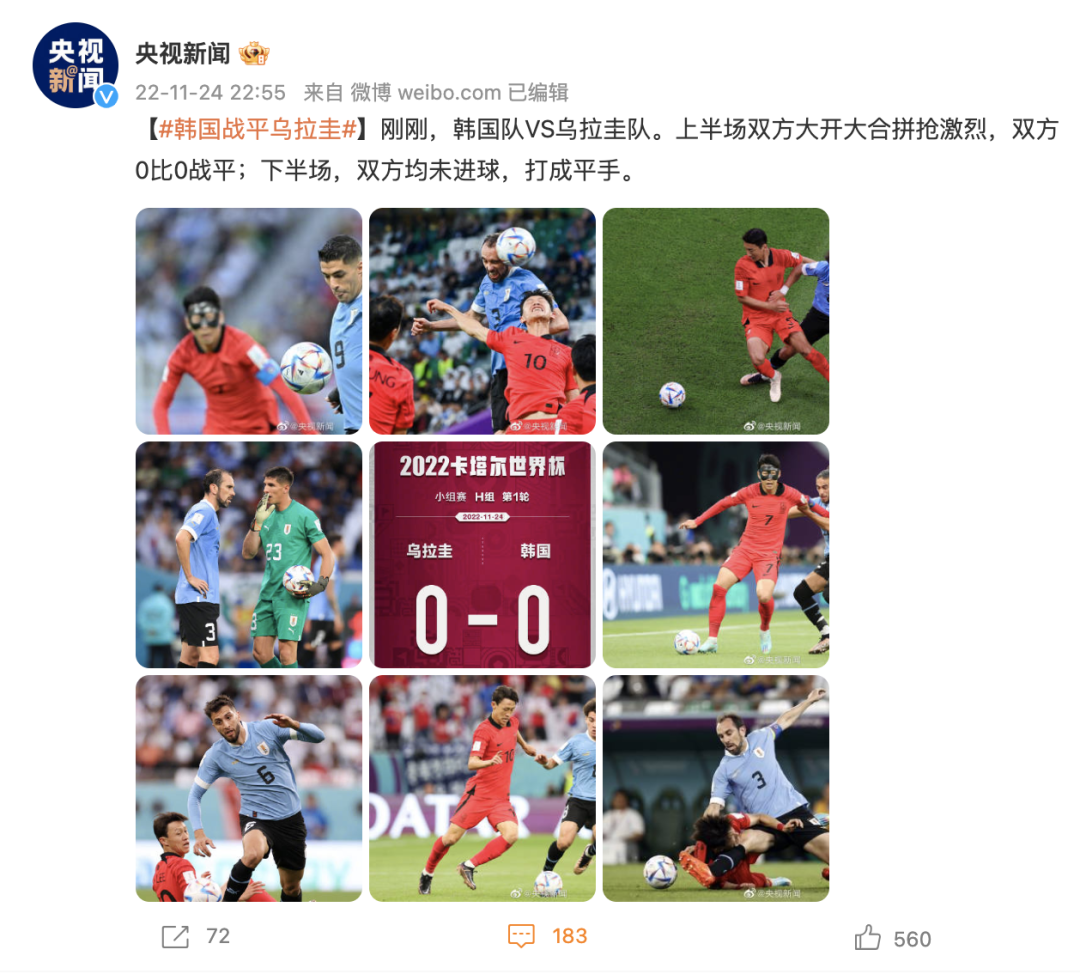Click the post timestamp 22-11-24 22:55
The width and height of the screenshot is (1080, 974).
(x=210, y=92)
